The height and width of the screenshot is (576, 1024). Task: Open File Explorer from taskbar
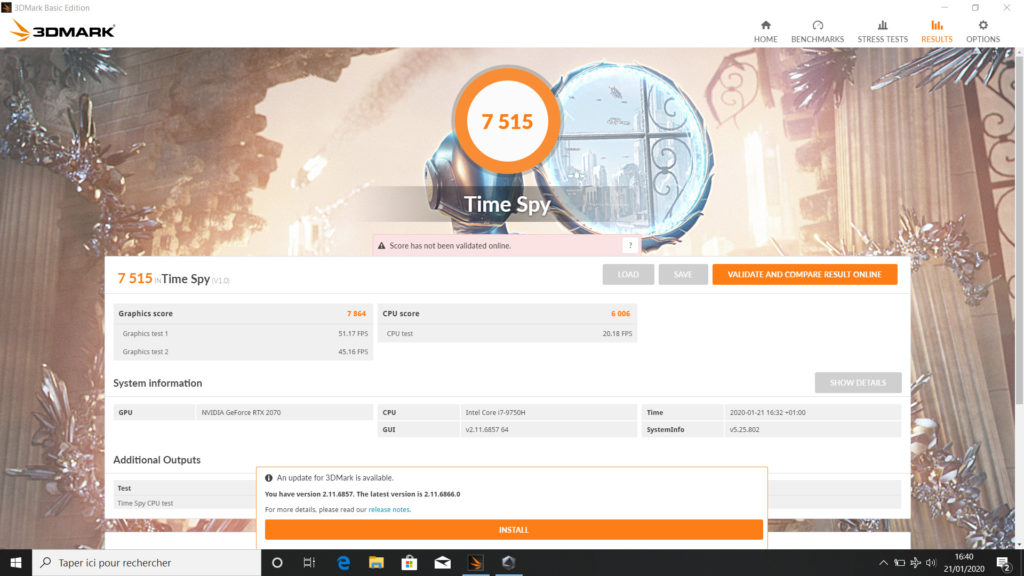pos(376,562)
